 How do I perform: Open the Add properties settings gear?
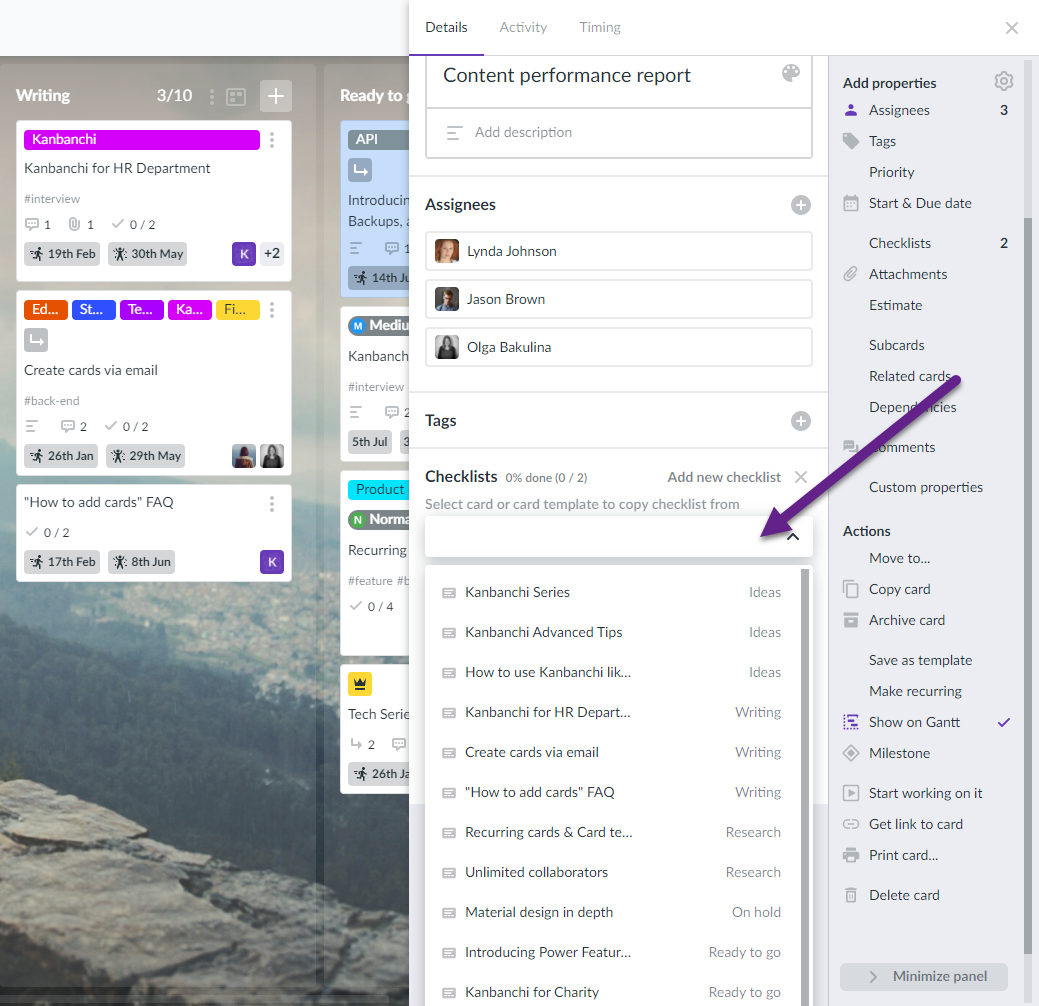1003,81
